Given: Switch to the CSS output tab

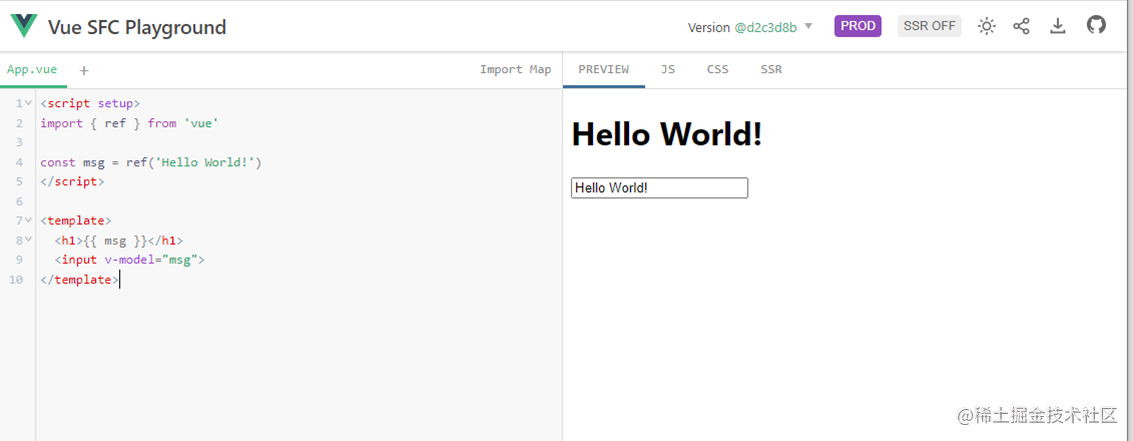Looking at the screenshot, I should (718, 69).
